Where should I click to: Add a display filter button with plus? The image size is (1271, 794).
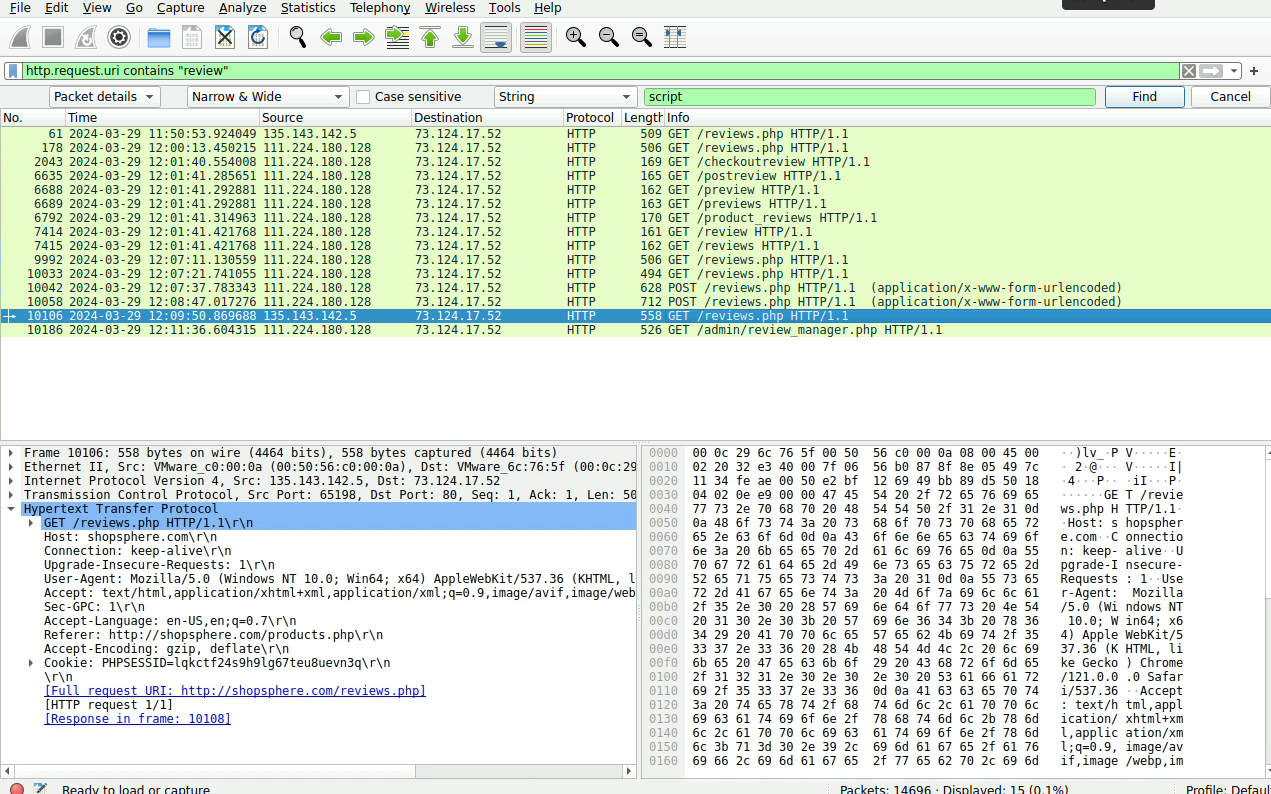click(x=1254, y=71)
